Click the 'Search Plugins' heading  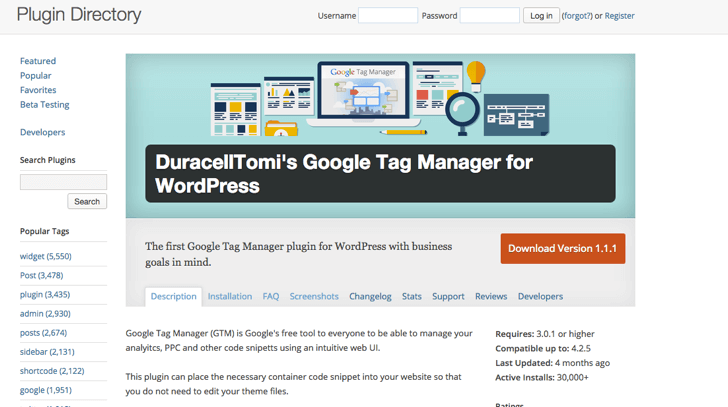(47, 160)
